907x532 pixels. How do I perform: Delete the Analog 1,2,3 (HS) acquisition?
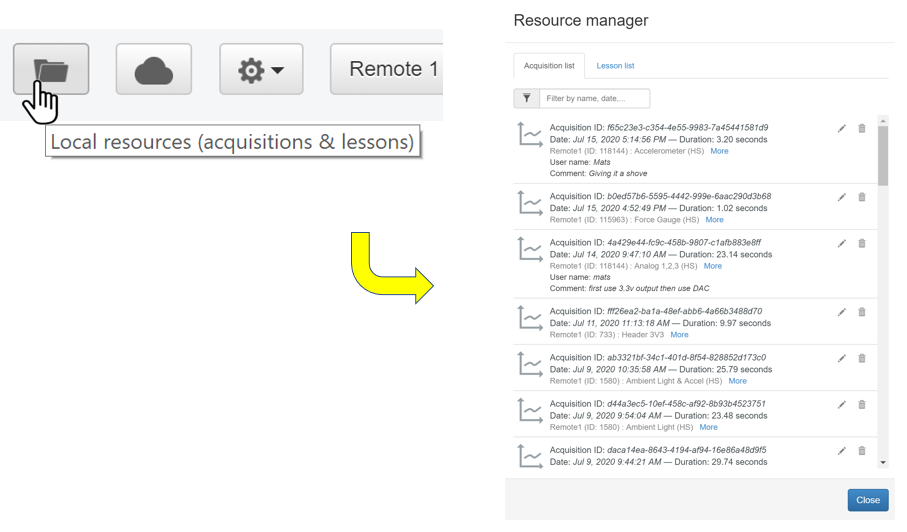(862, 244)
